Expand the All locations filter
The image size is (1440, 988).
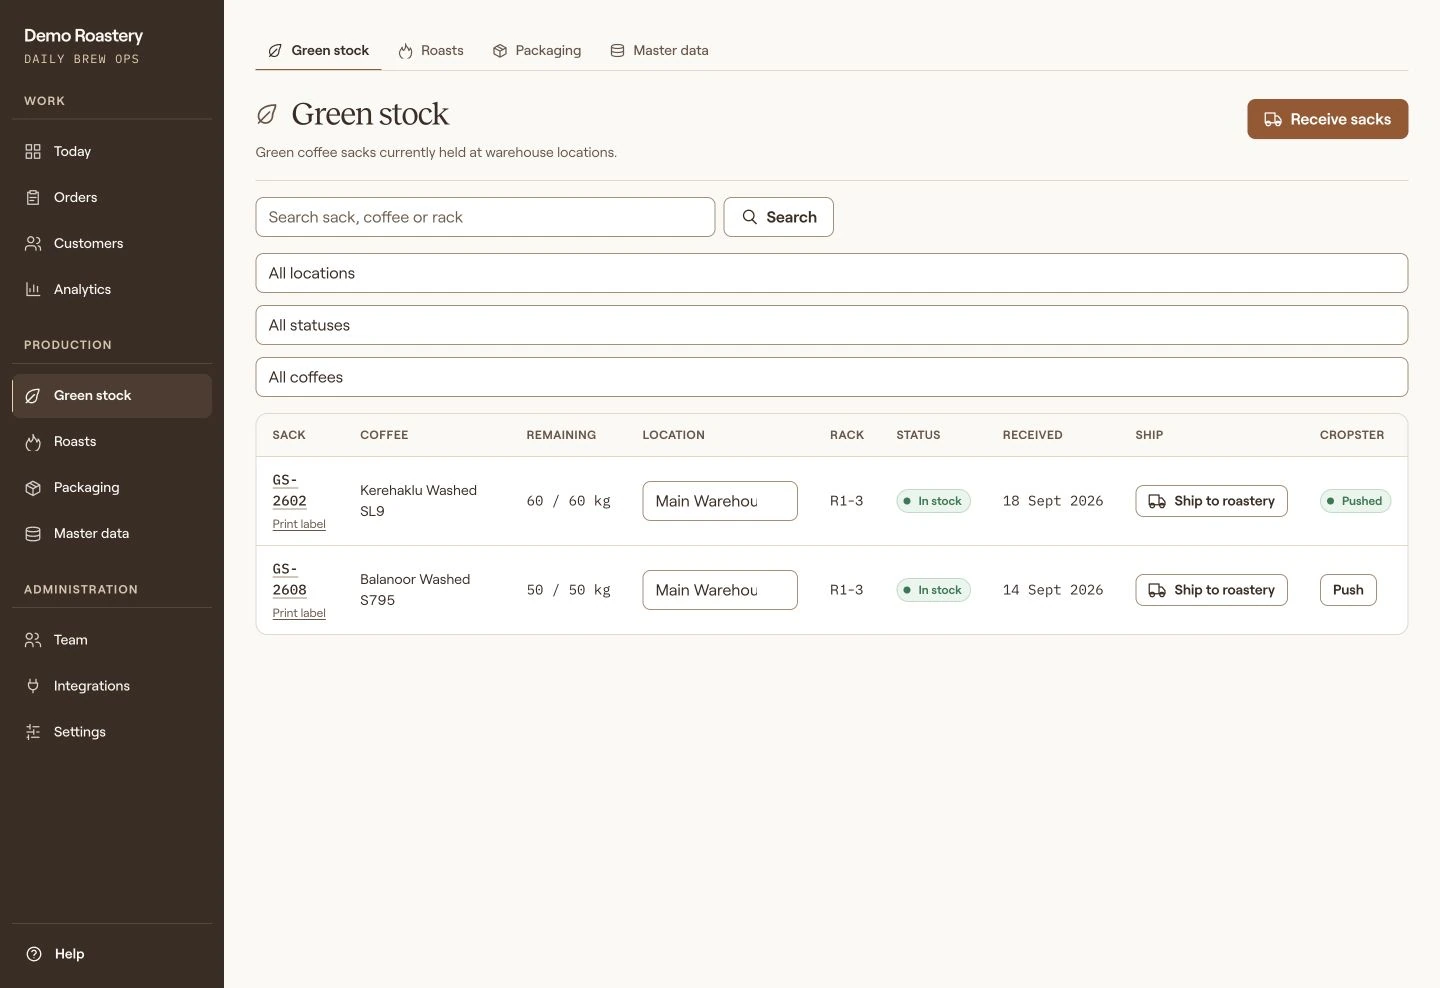click(x=832, y=273)
